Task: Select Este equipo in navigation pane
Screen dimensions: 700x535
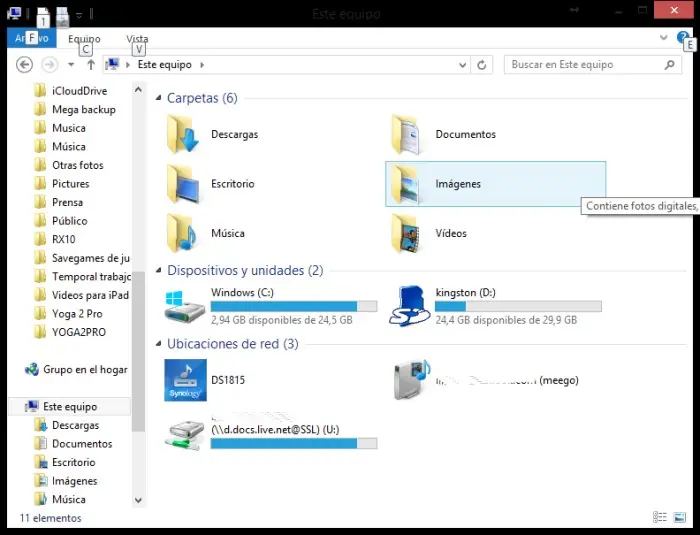Action: click(70, 406)
